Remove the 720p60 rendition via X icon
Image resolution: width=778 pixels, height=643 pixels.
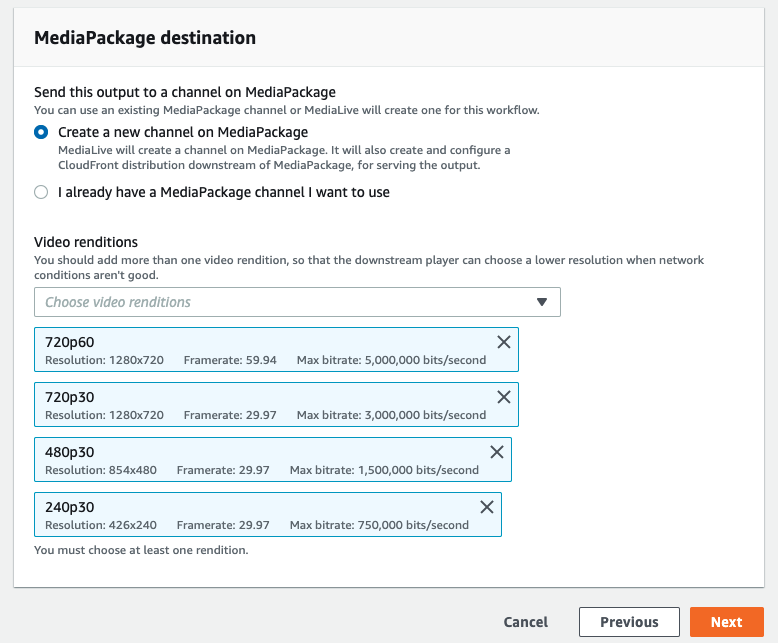(504, 342)
